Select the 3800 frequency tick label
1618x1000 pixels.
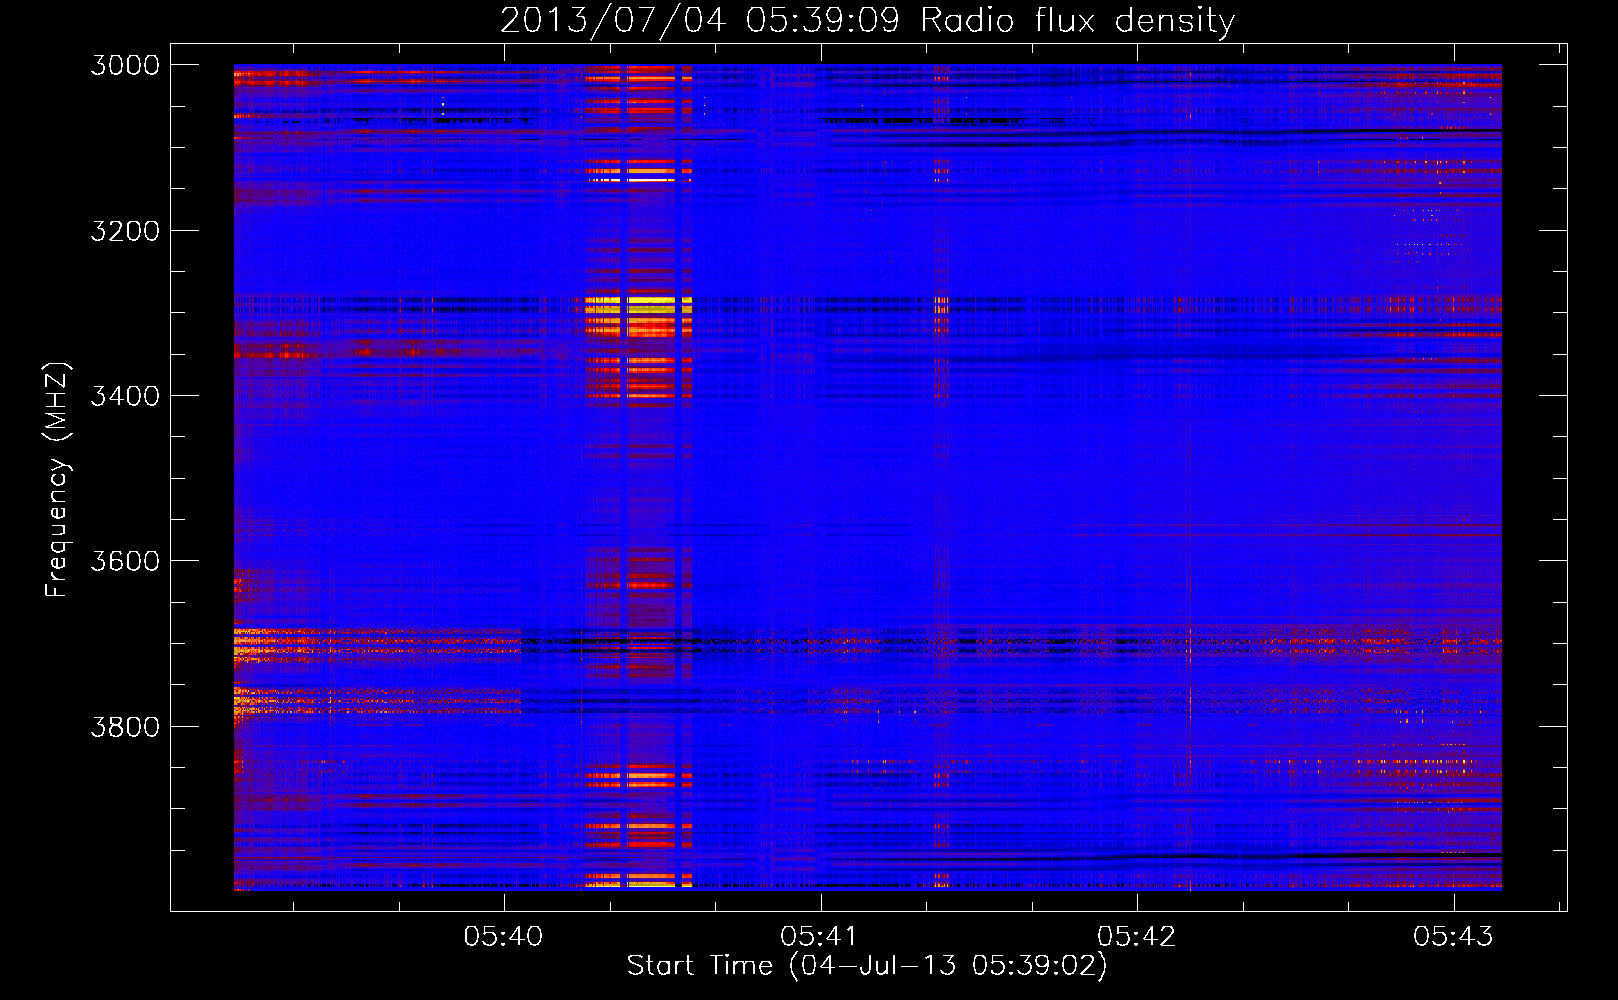pyautogui.click(x=125, y=726)
